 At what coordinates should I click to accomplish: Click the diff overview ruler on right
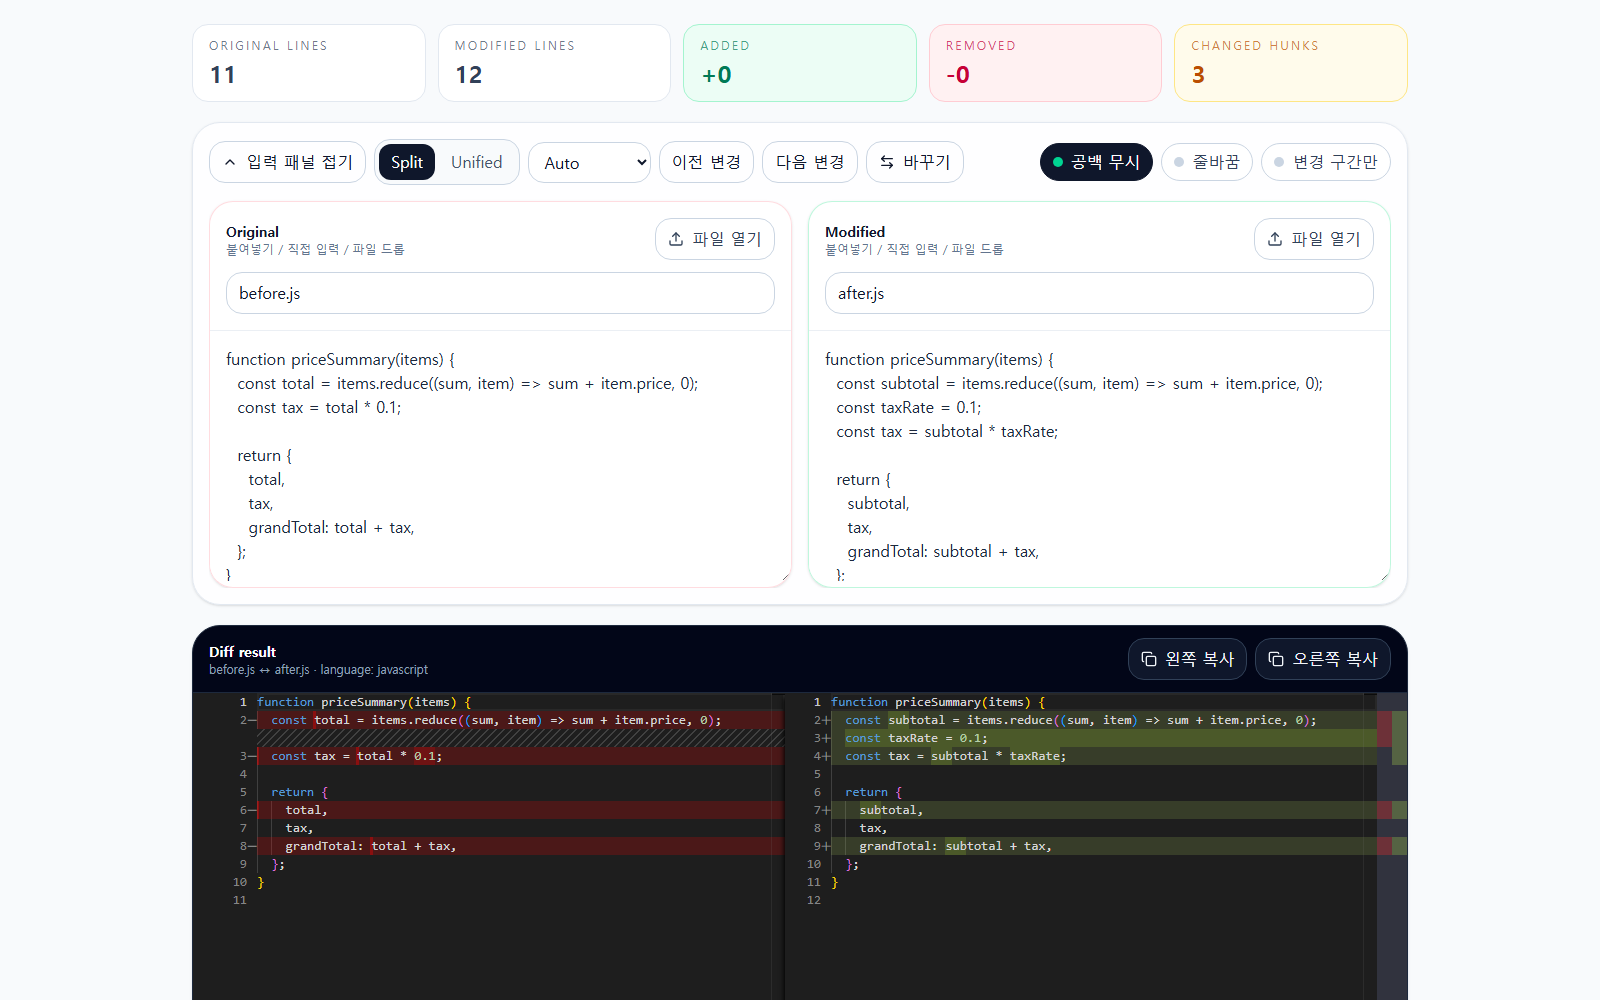pyautogui.click(x=1392, y=845)
